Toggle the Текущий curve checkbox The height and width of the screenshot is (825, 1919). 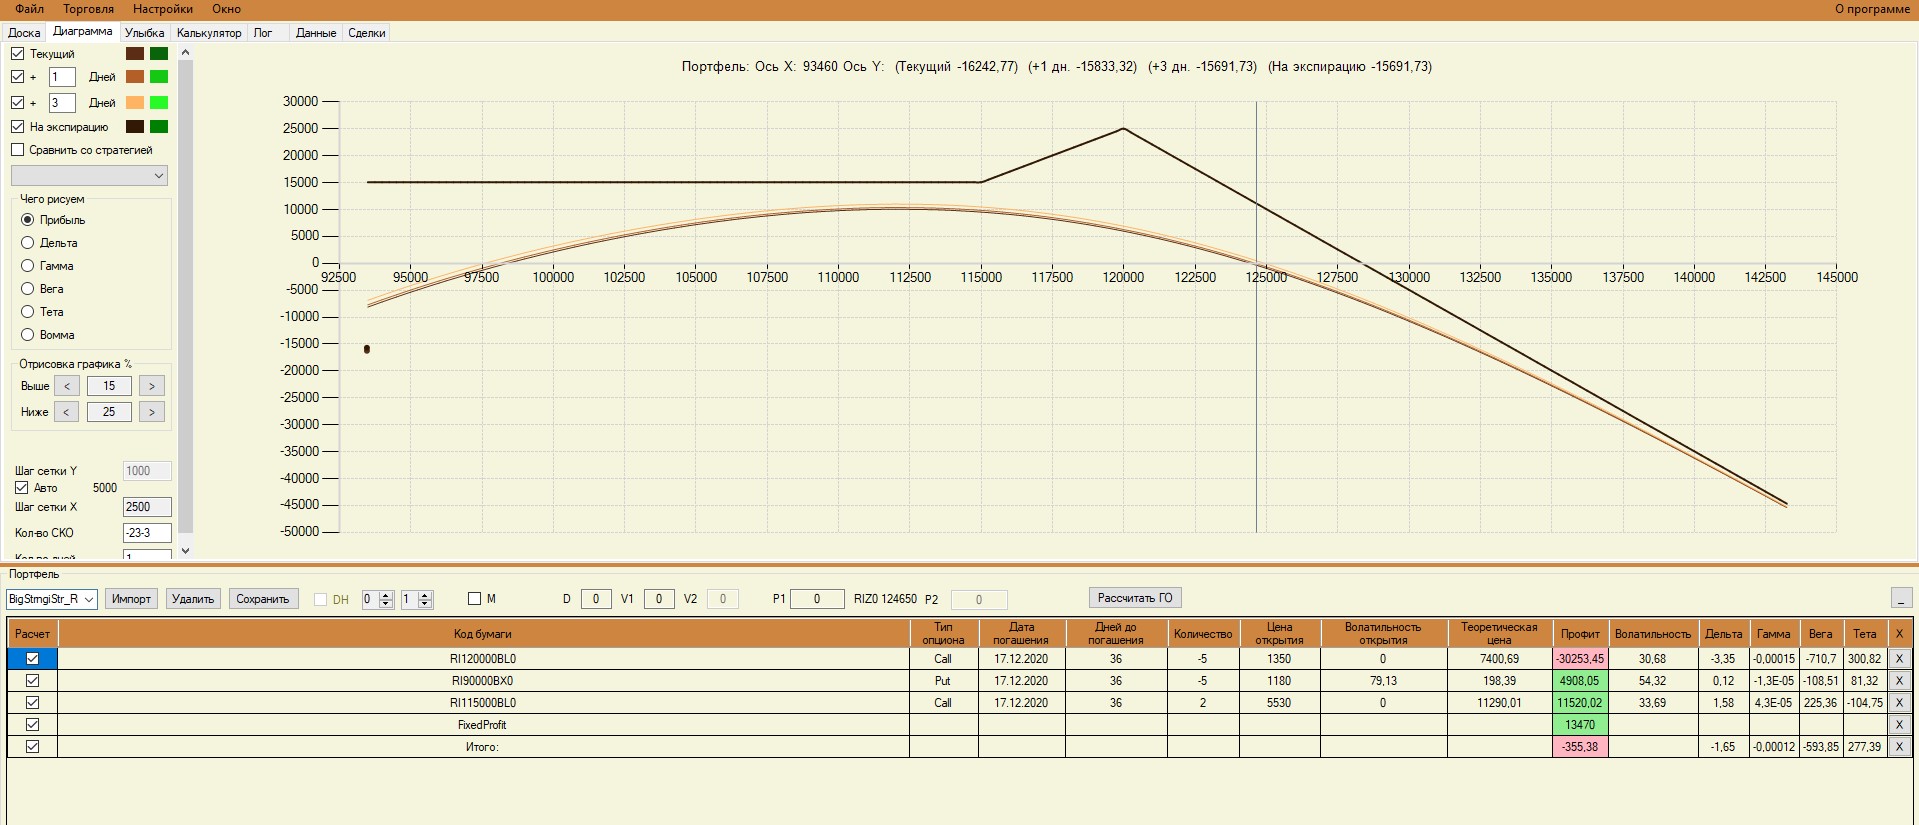pos(17,54)
